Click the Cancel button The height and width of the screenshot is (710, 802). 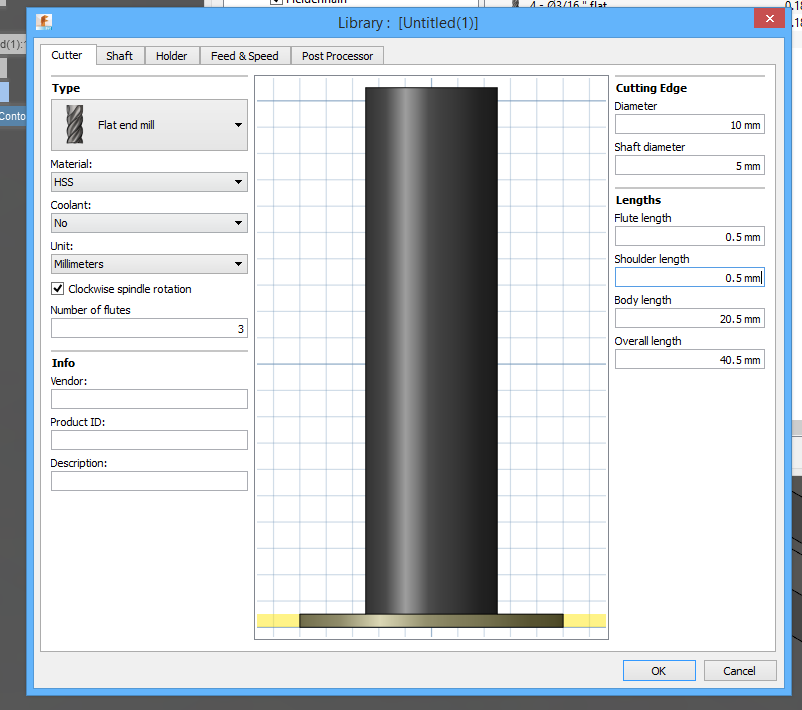(739, 670)
